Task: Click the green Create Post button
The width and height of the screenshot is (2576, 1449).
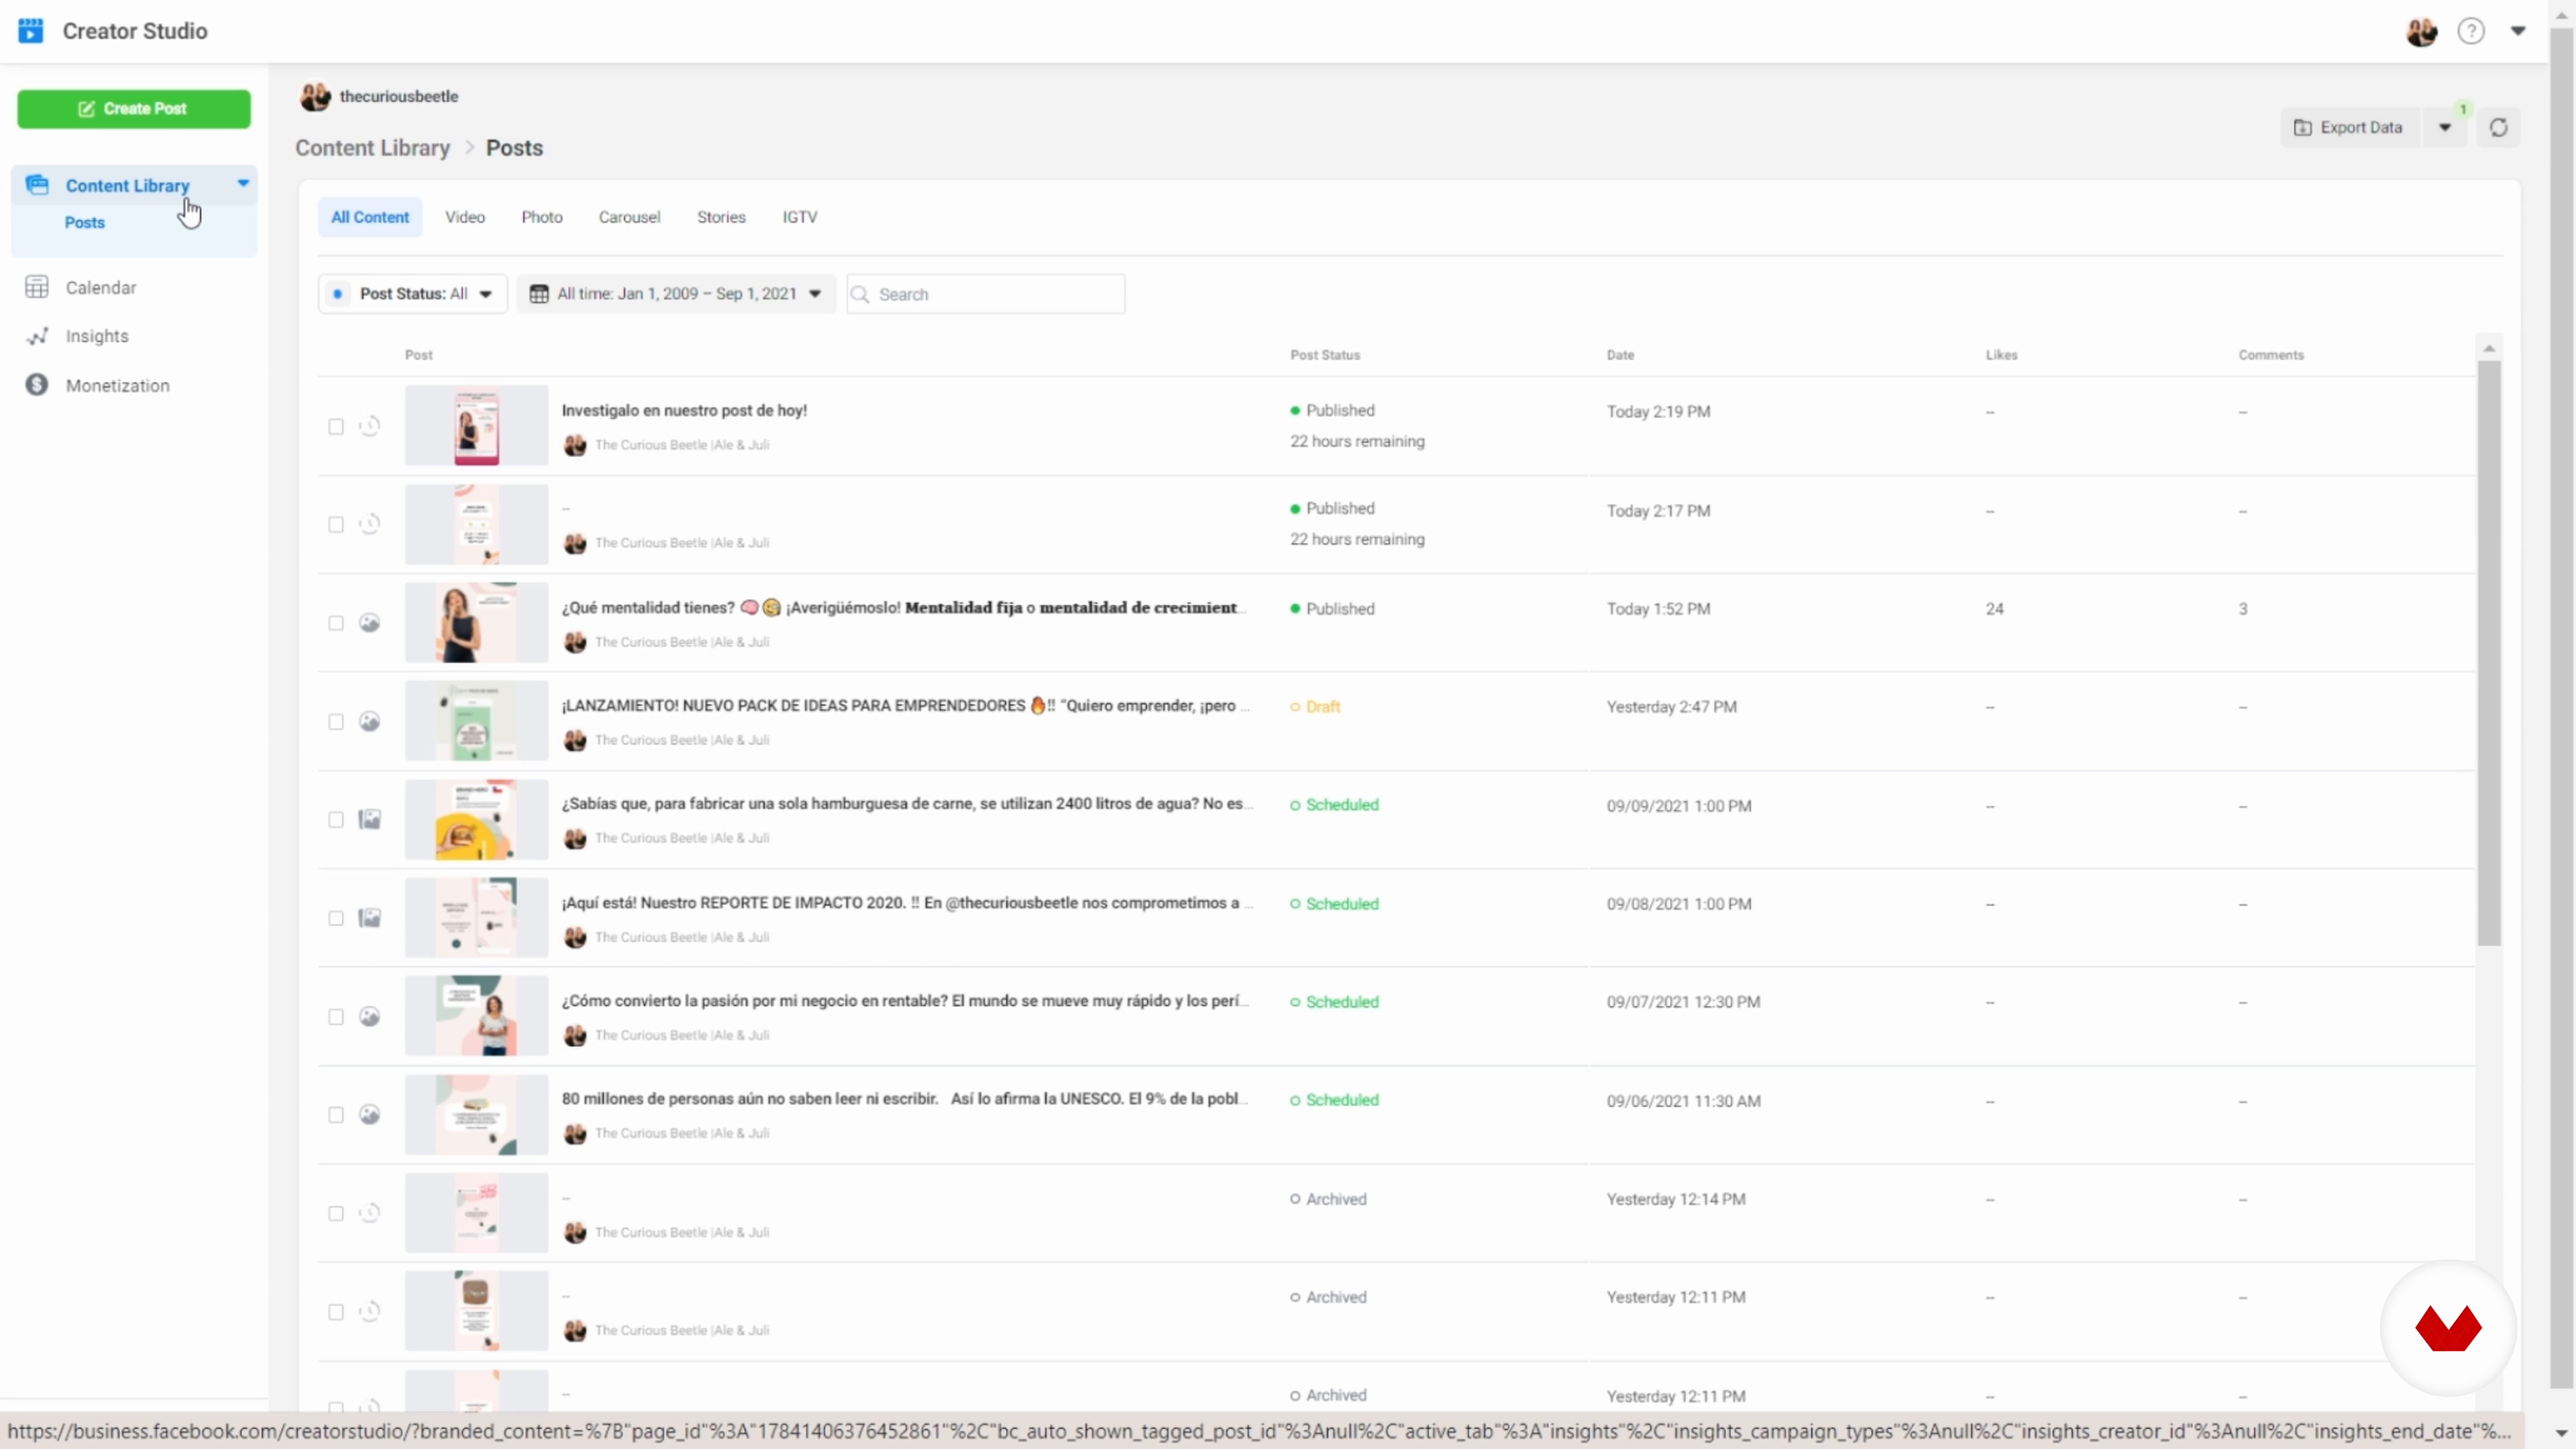Action: (134, 109)
